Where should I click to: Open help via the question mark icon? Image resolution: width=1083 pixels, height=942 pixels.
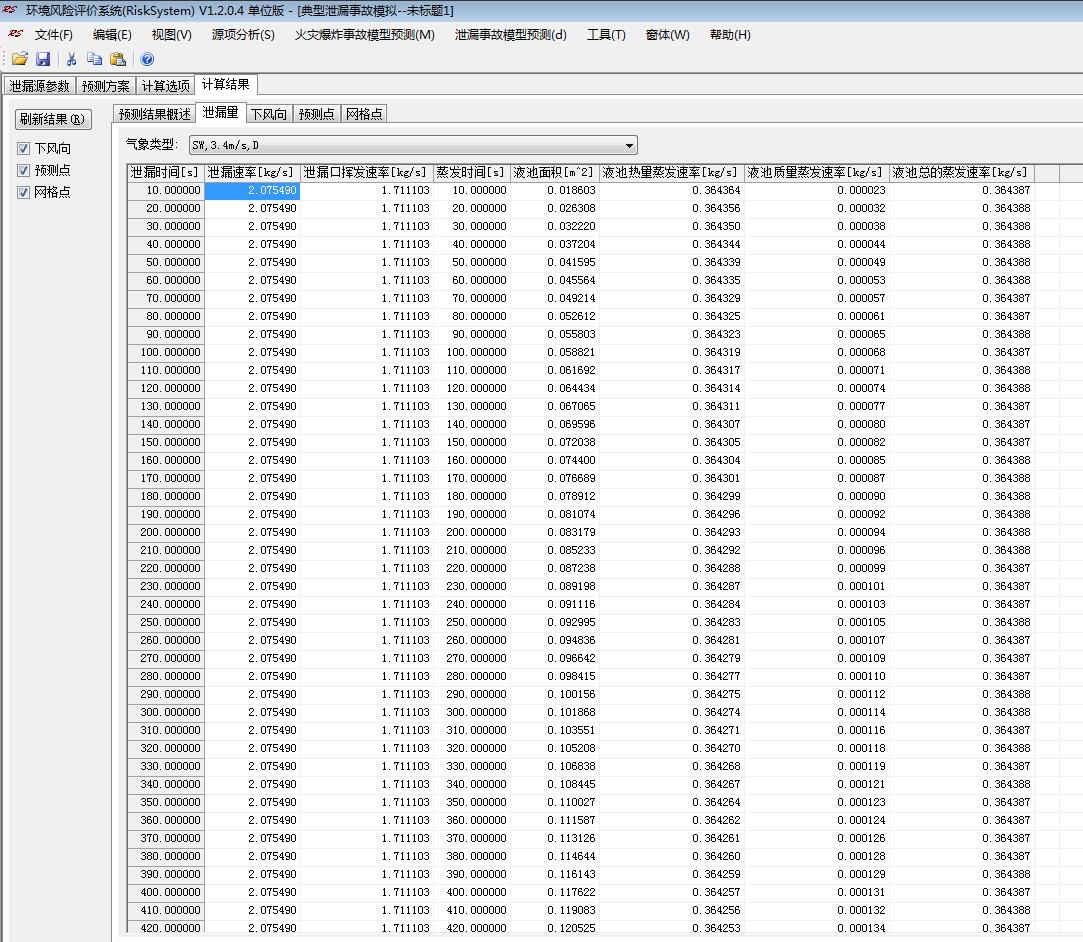[147, 59]
